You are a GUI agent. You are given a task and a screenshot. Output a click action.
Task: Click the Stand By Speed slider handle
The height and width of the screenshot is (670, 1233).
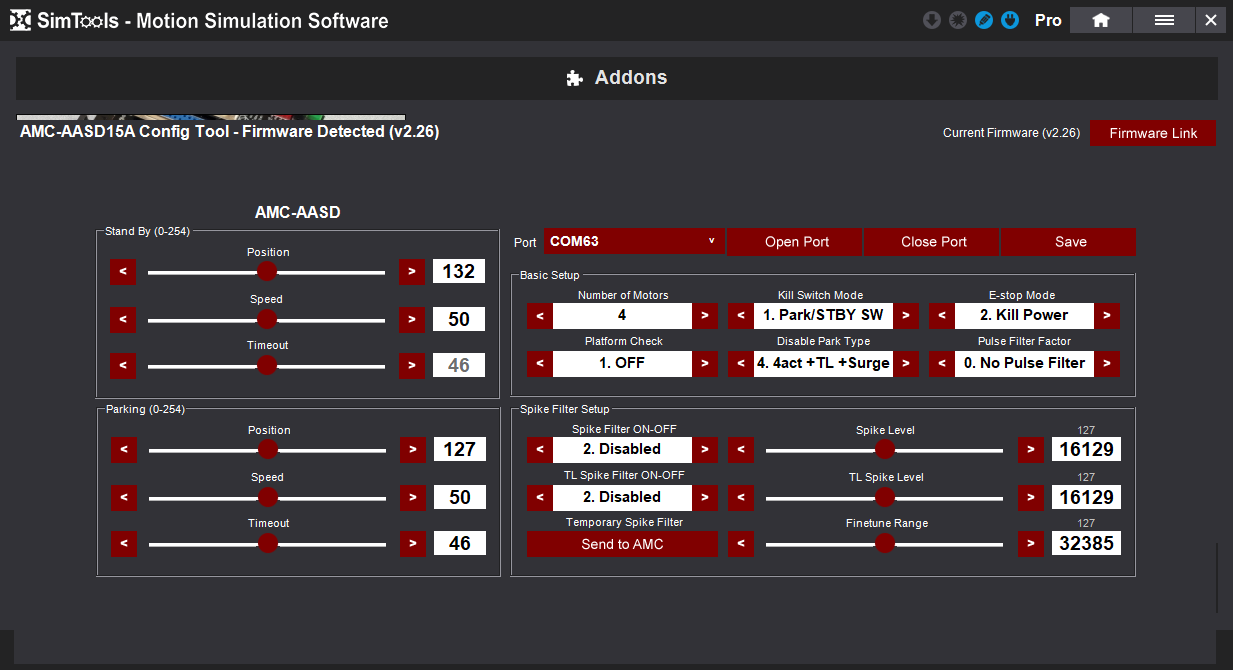pos(266,319)
